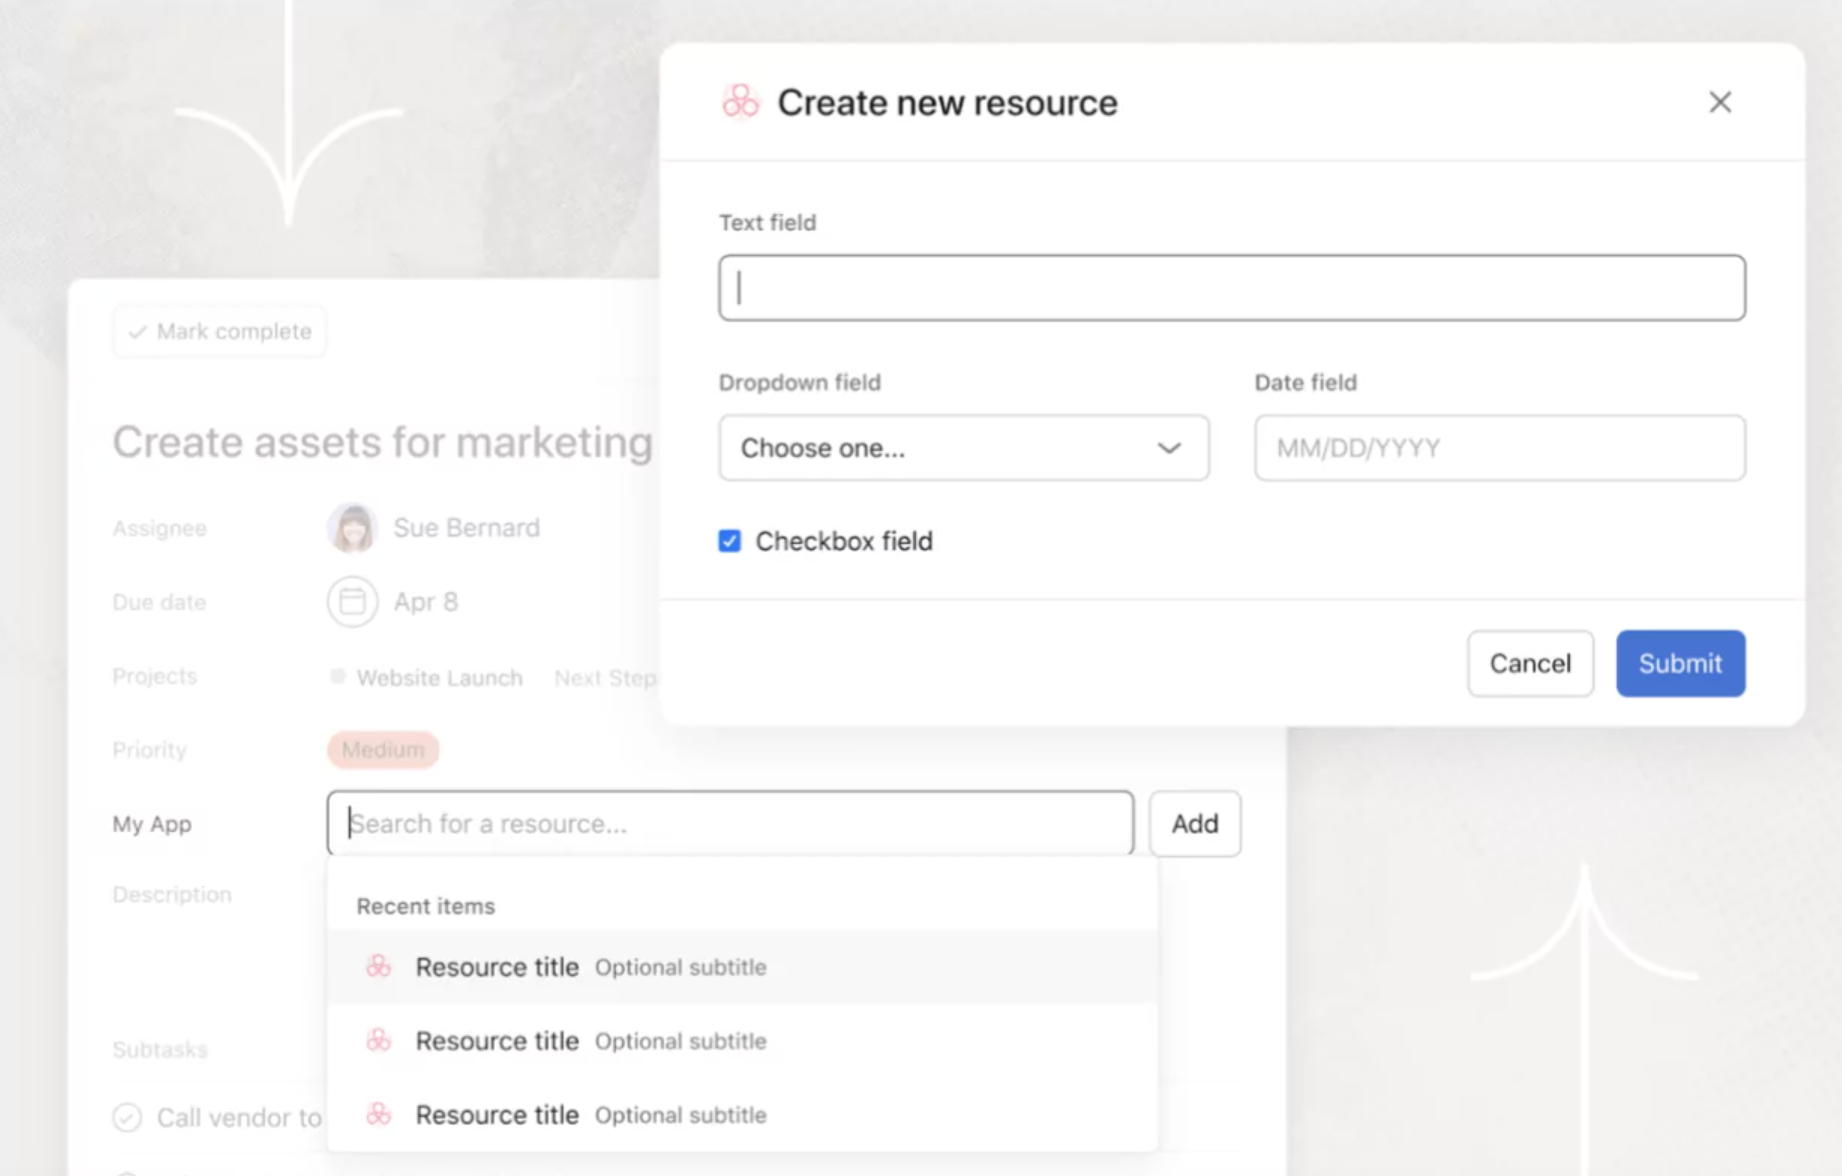Image resolution: width=1842 pixels, height=1176 pixels.
Task: Open the Choose one... dropdown
Action: [x=964, y=448]
